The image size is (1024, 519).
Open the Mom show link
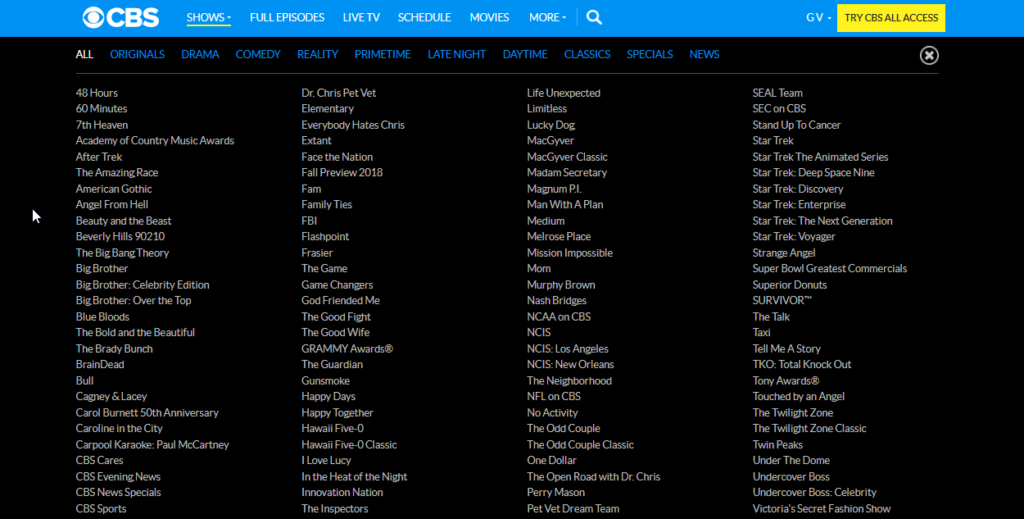click(x=539, y=268)
